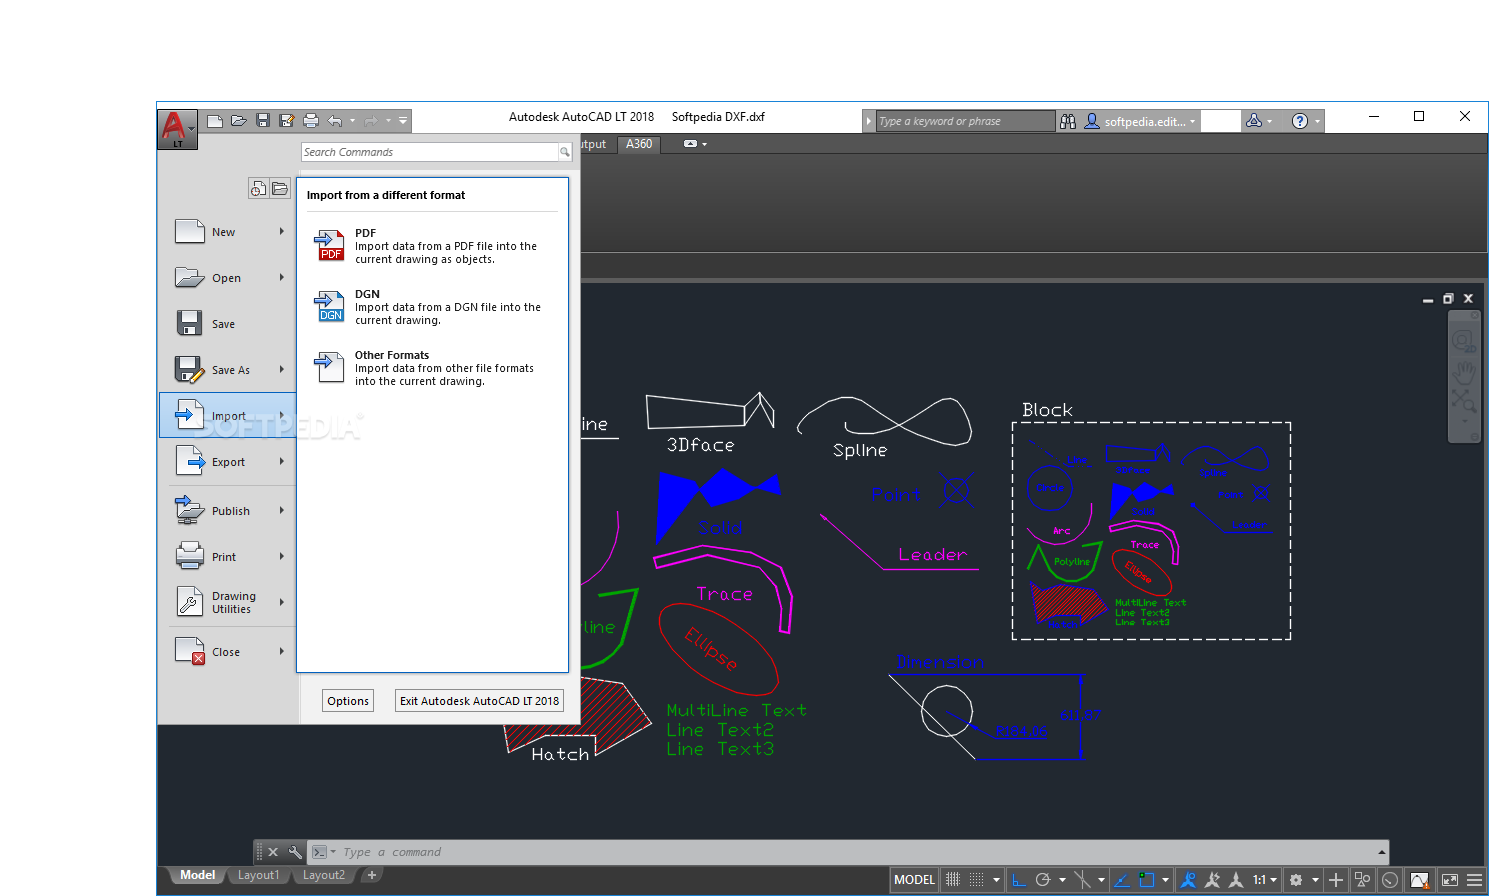Click the Help question mark icon
Image resolution: width=1489 pixels, height=896 pixels.
[x=1299, y=121]
